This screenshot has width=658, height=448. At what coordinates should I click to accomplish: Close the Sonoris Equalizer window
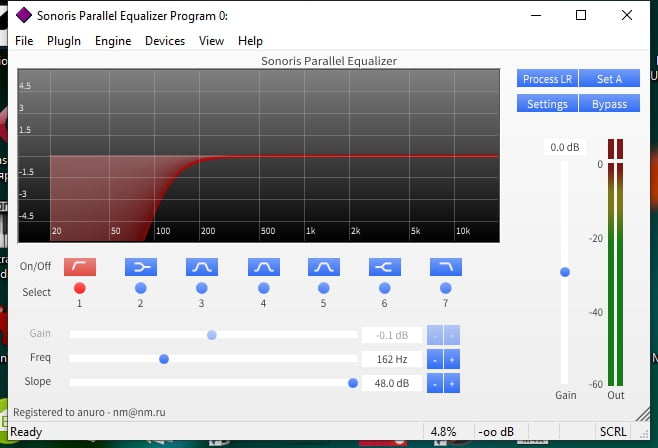click(627, 16)
